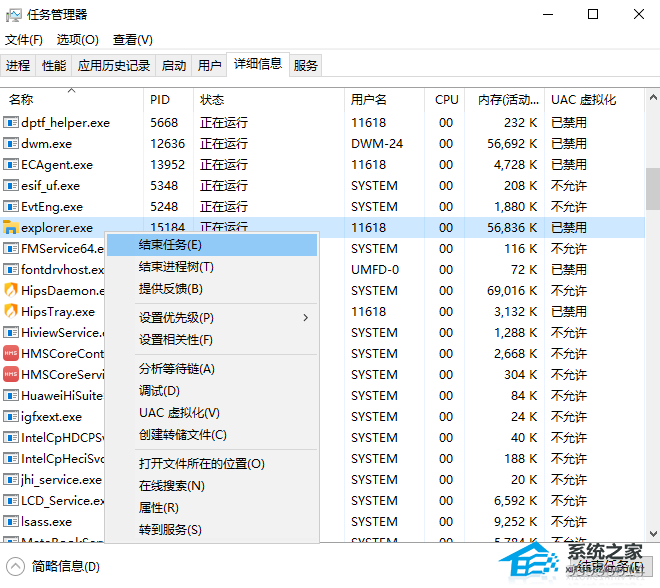Sort by the 名称 column header

click(x=72, y=100)
